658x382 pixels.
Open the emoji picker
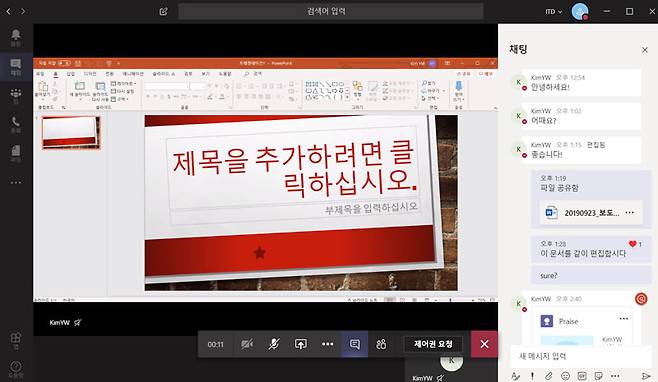(x=565, y=376)
